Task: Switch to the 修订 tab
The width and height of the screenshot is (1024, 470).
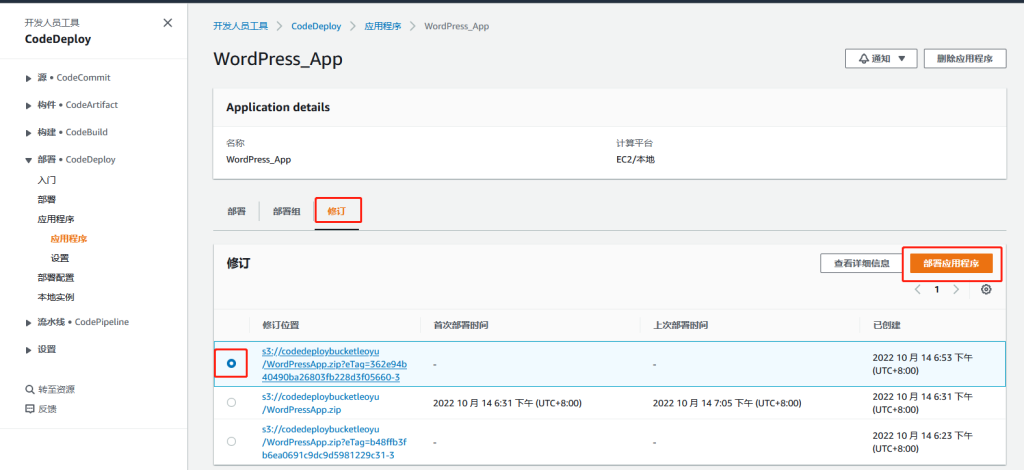Action: (x=337, y=211)
